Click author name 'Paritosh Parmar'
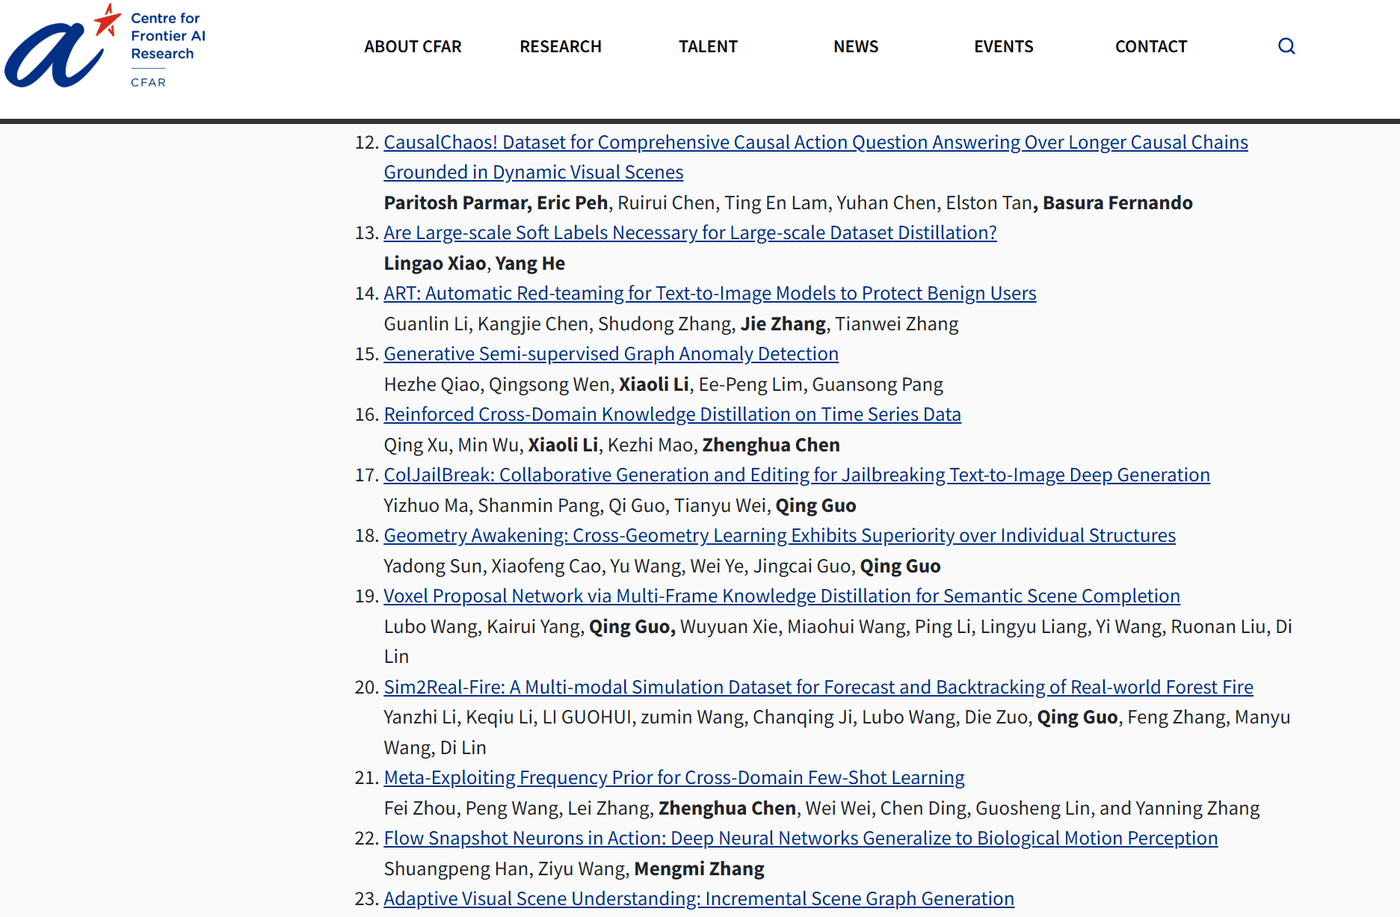 [456, 203]
